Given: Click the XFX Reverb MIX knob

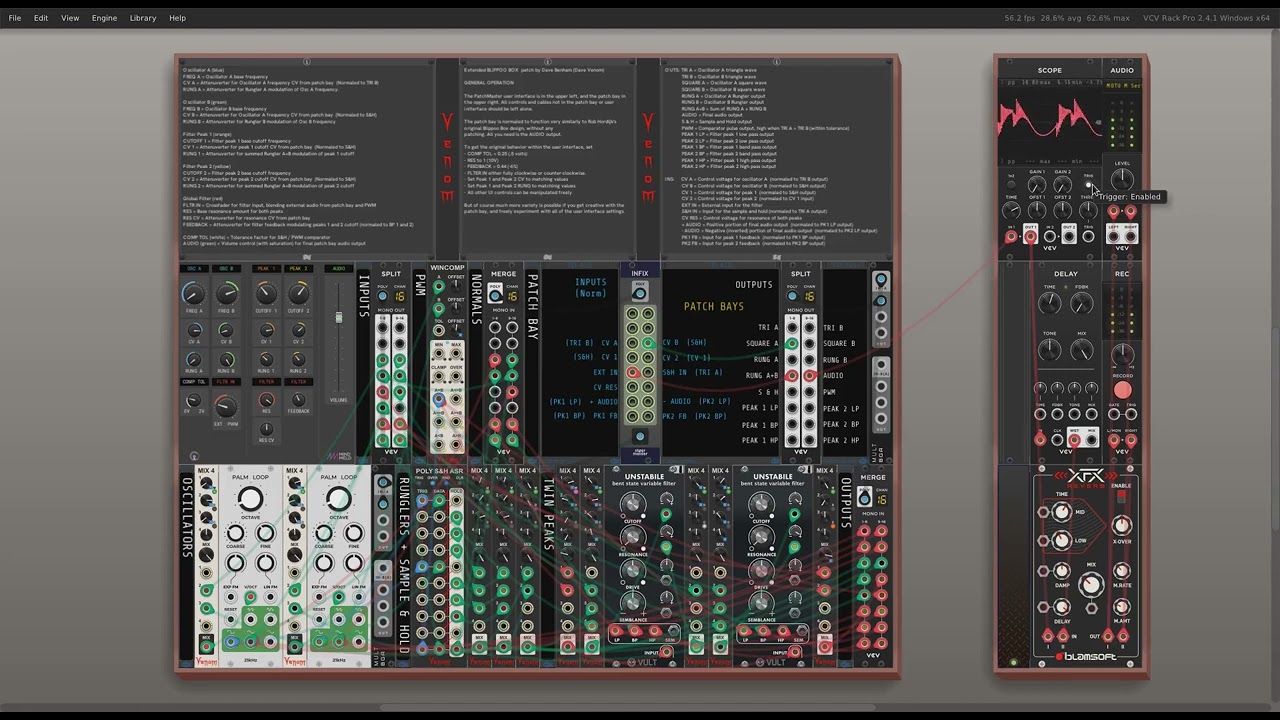Looking at the screenshot, I should click(1091, 585).
